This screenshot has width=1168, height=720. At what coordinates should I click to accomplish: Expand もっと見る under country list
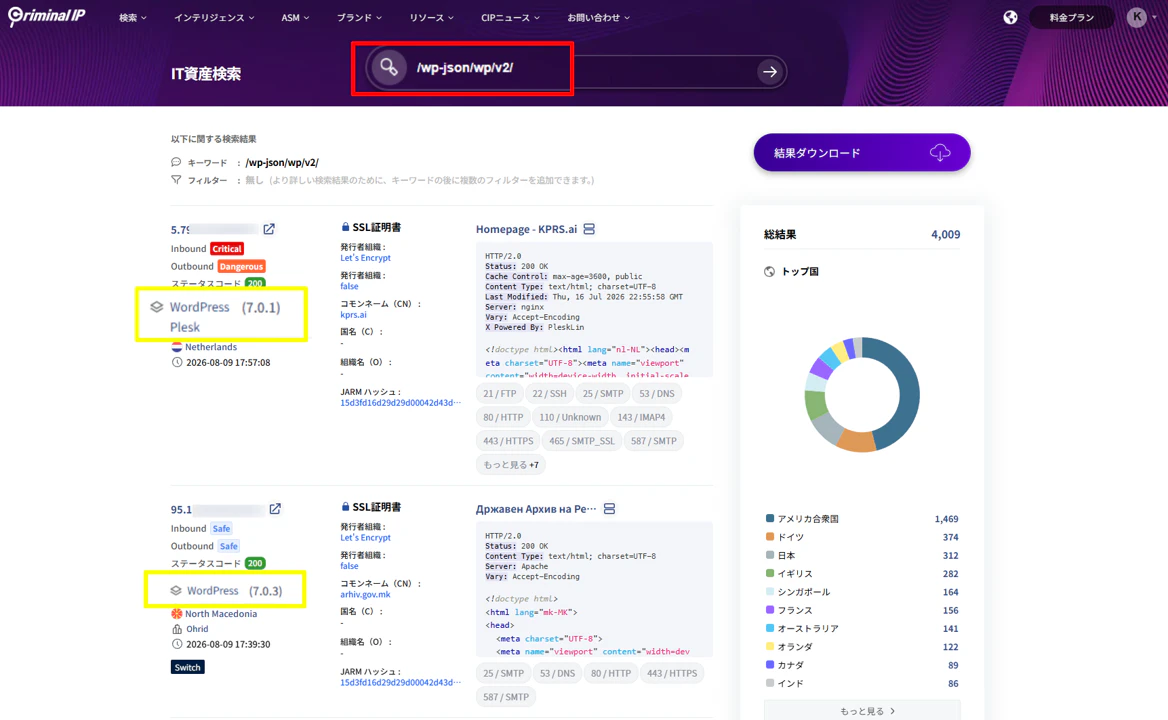pos(862,710)
